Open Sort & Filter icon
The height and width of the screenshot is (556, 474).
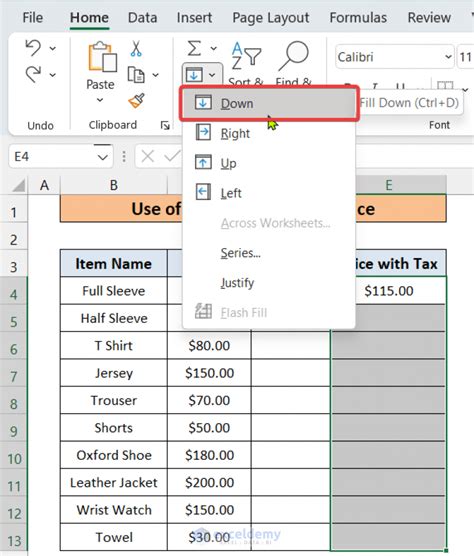[x=246, y=56]
